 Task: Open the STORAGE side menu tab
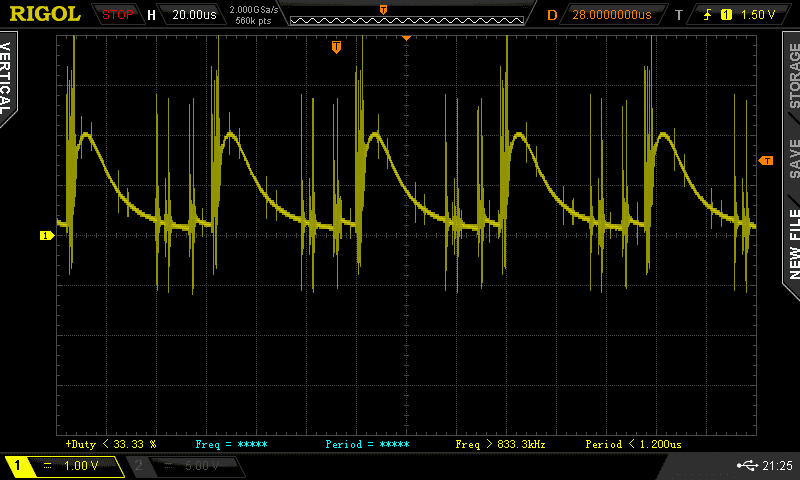(x=793, y=76)
